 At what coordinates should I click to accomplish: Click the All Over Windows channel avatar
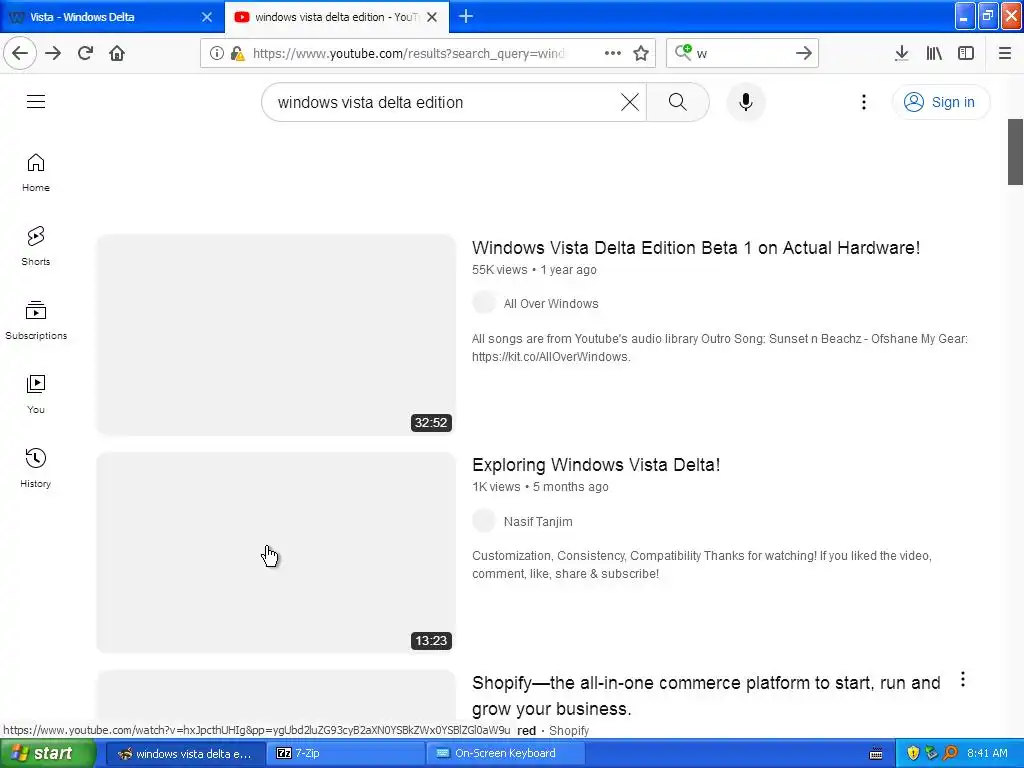click(484, 302)
